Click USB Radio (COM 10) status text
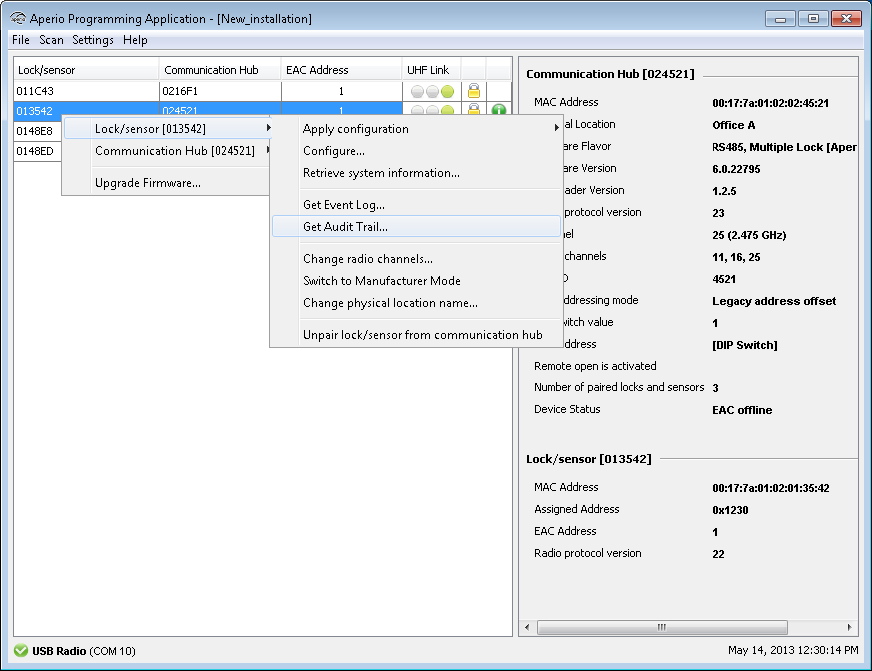Image resolution: width=872 pixels, height=671 pixels. click(83, 650)
